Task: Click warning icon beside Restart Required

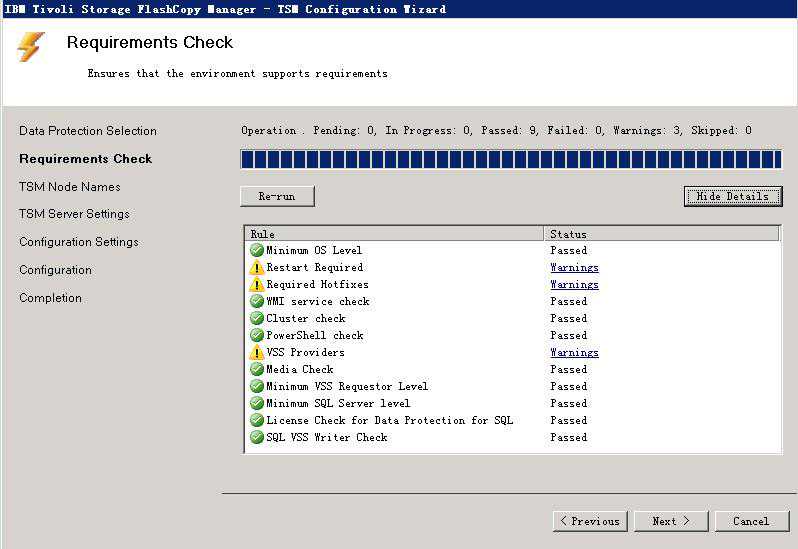Action: (x=257, y=268)
